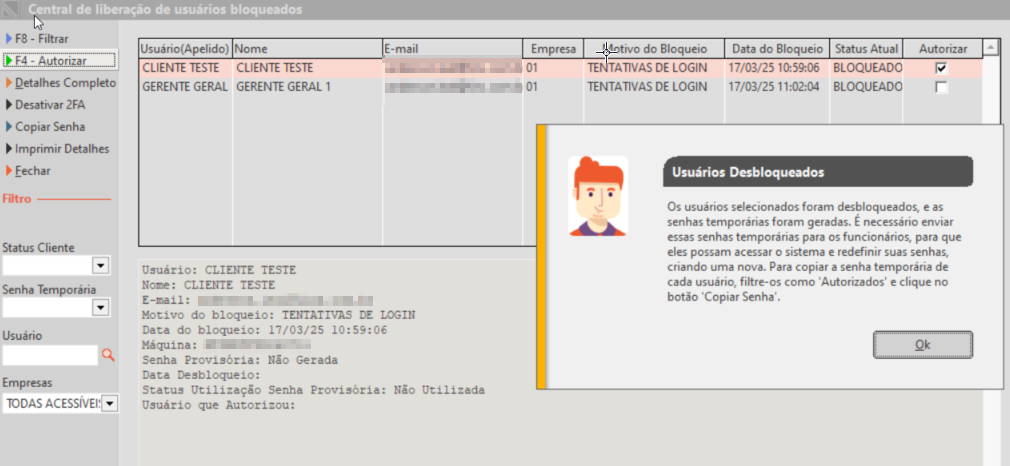This screenshot has width=1010, height=466.
Task: Click the Usuários Desbloqueados dialog header
Action: pyautogui.click(x=817, y=172)
